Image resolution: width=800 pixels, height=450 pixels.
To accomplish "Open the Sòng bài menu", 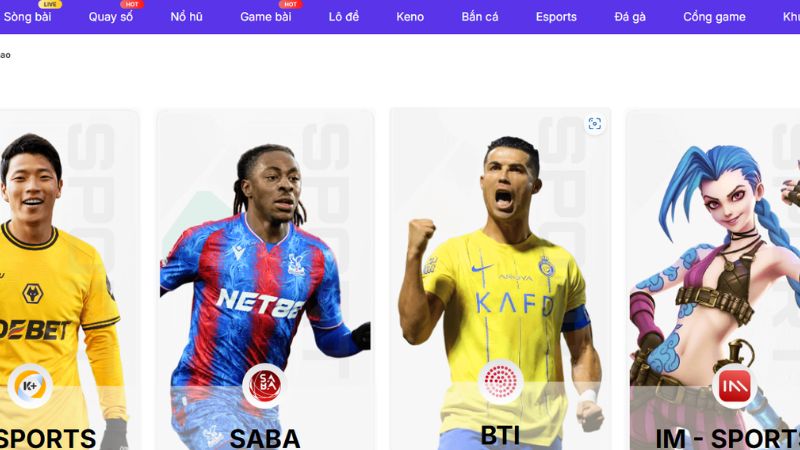I will coord(28,17).
